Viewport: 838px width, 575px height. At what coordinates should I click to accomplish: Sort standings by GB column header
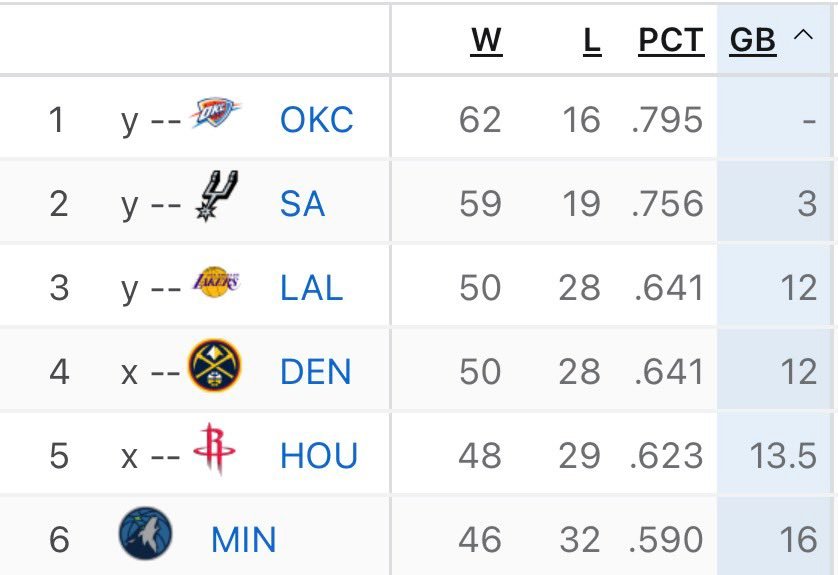tap(753, 40)
